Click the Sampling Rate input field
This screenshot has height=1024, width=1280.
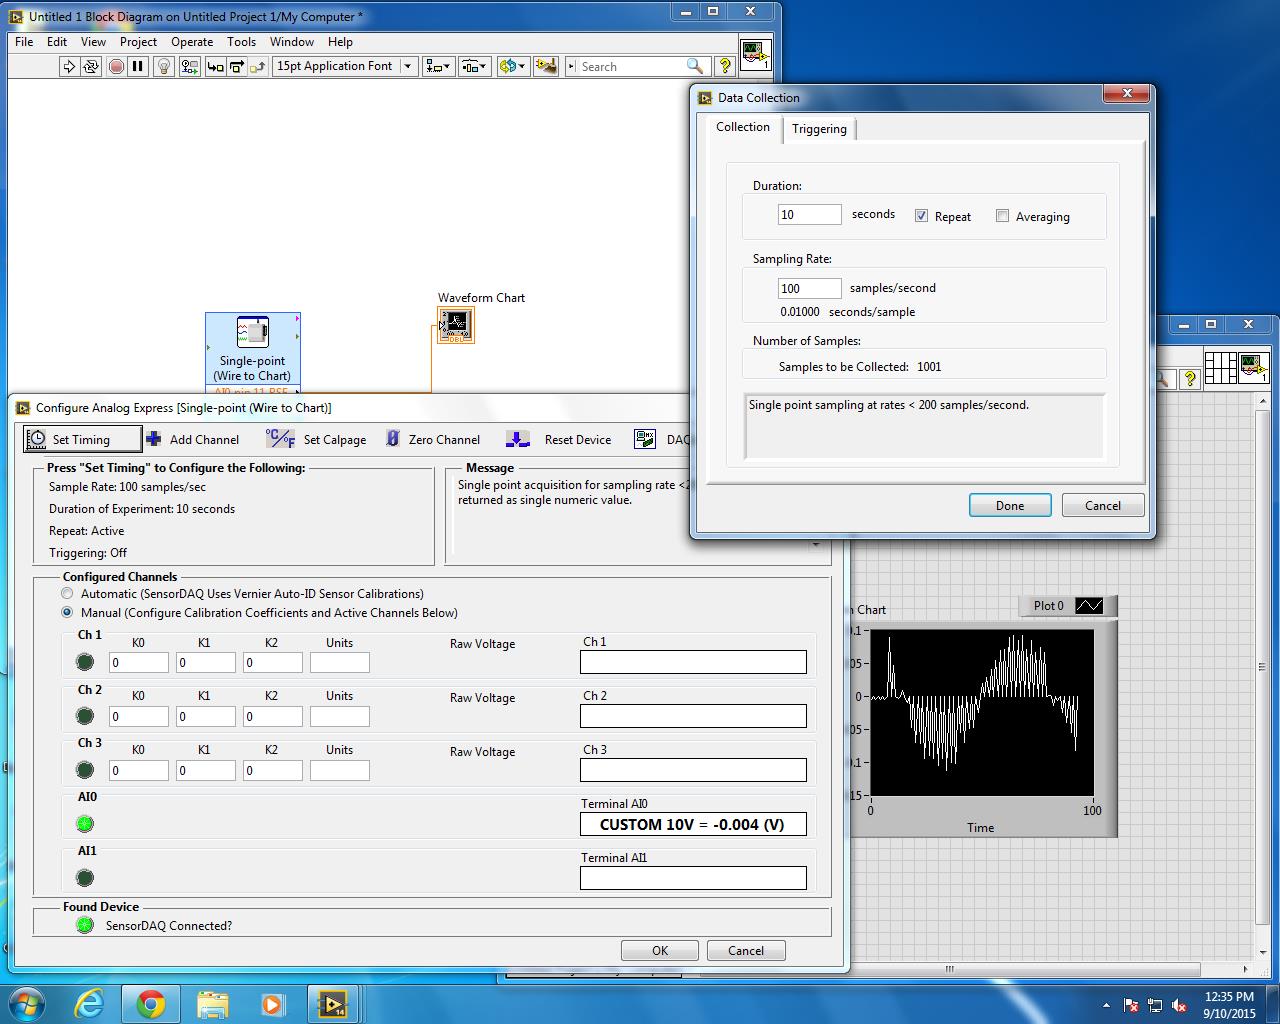click(x=810, y=288)
